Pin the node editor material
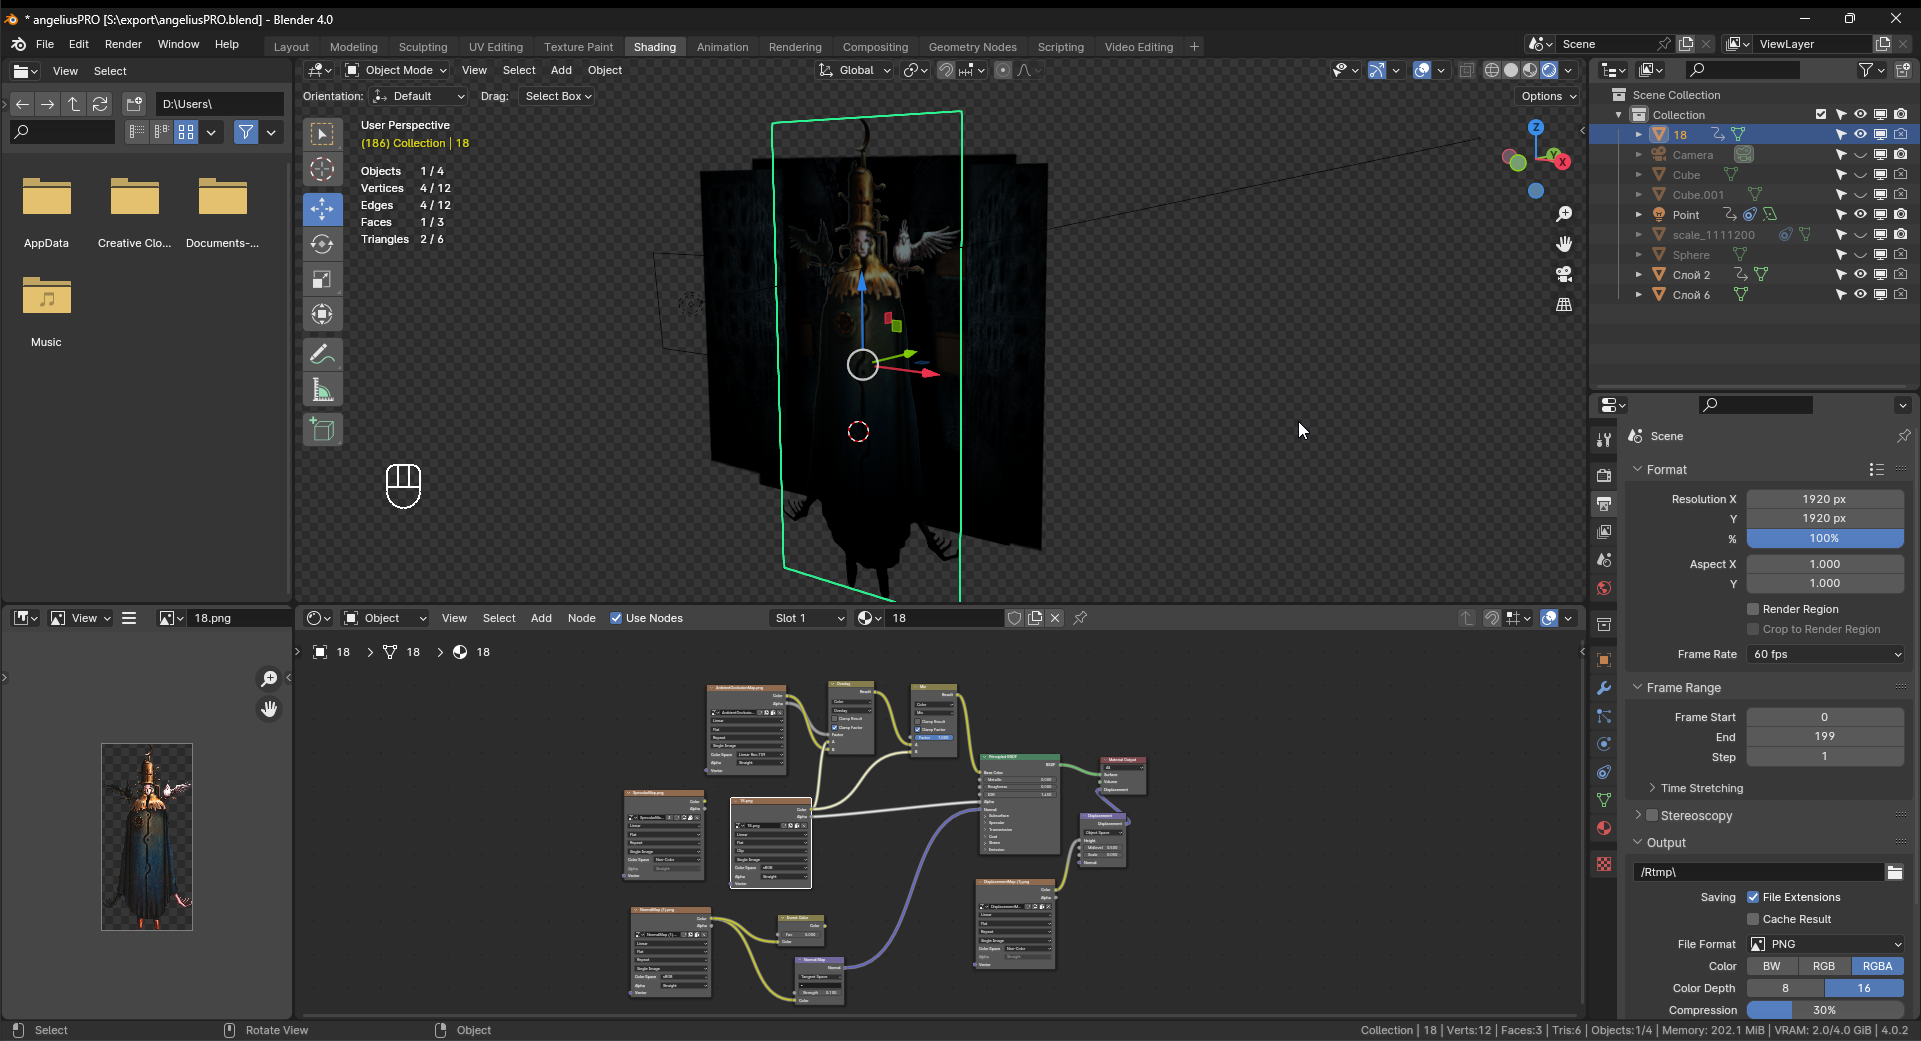Image resolution: width=1921 pixels, height=1041 pixels. tap(1080, 618)
